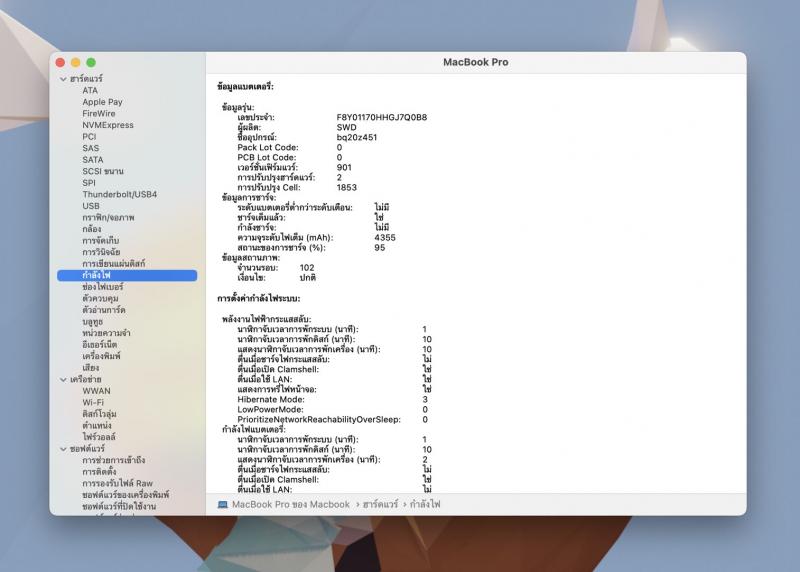Open NVMExpress hardware entry
This screenshot has height=572, width=800.
click(x=108, y=125)
